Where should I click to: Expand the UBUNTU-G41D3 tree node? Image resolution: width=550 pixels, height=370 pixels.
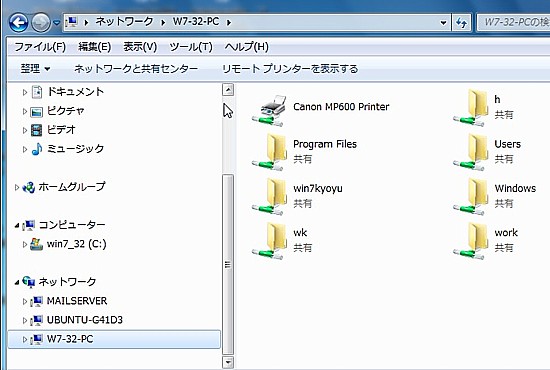point(25,320)
